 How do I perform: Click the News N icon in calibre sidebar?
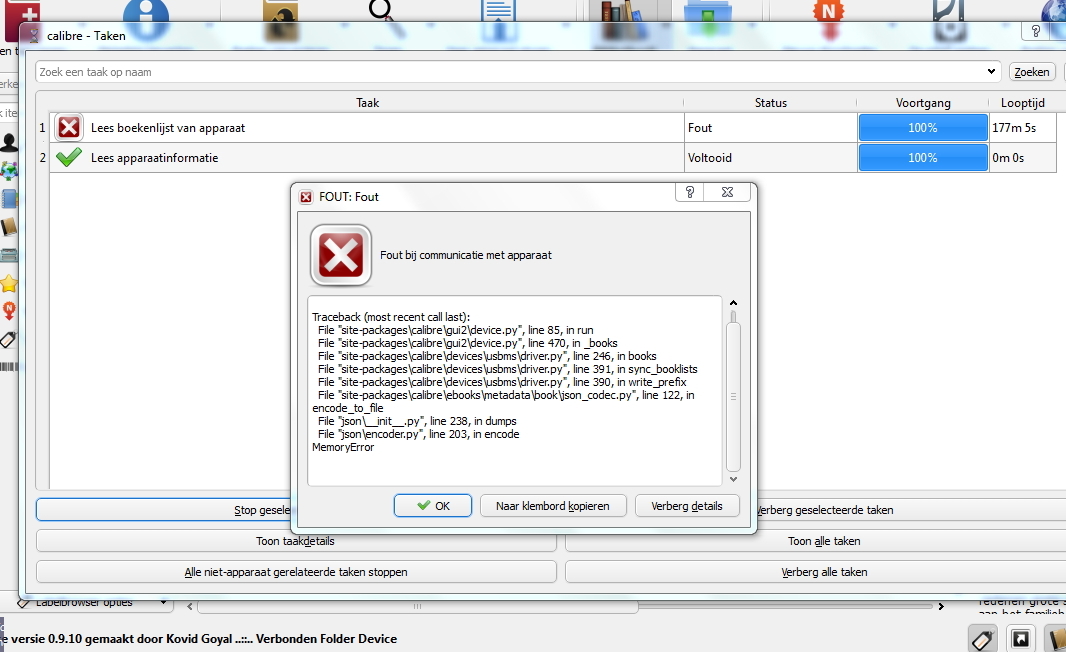(x=9, y=311)
